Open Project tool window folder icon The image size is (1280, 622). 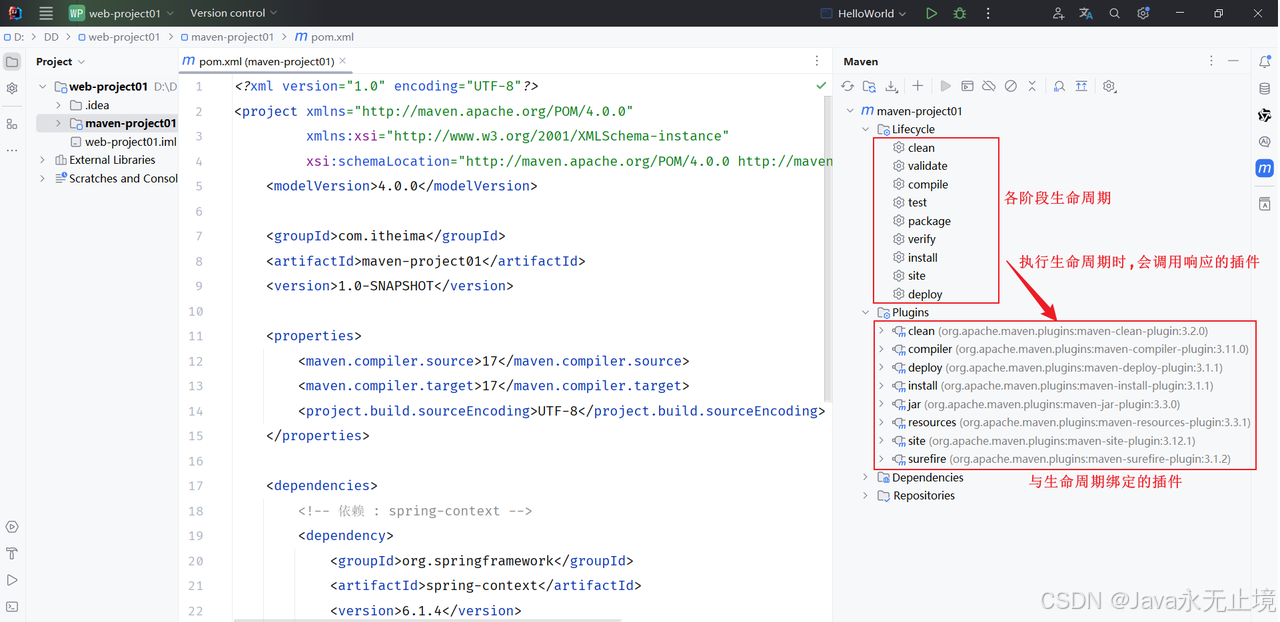(x=12, y=62)
